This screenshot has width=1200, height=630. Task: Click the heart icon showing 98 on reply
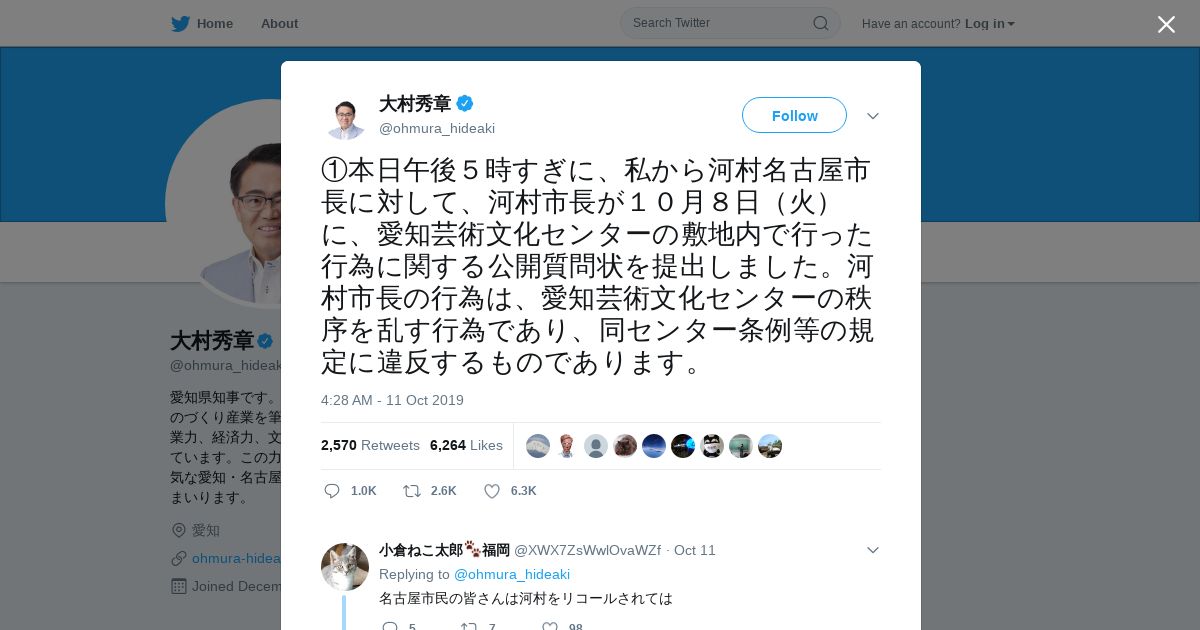point(549,626)
